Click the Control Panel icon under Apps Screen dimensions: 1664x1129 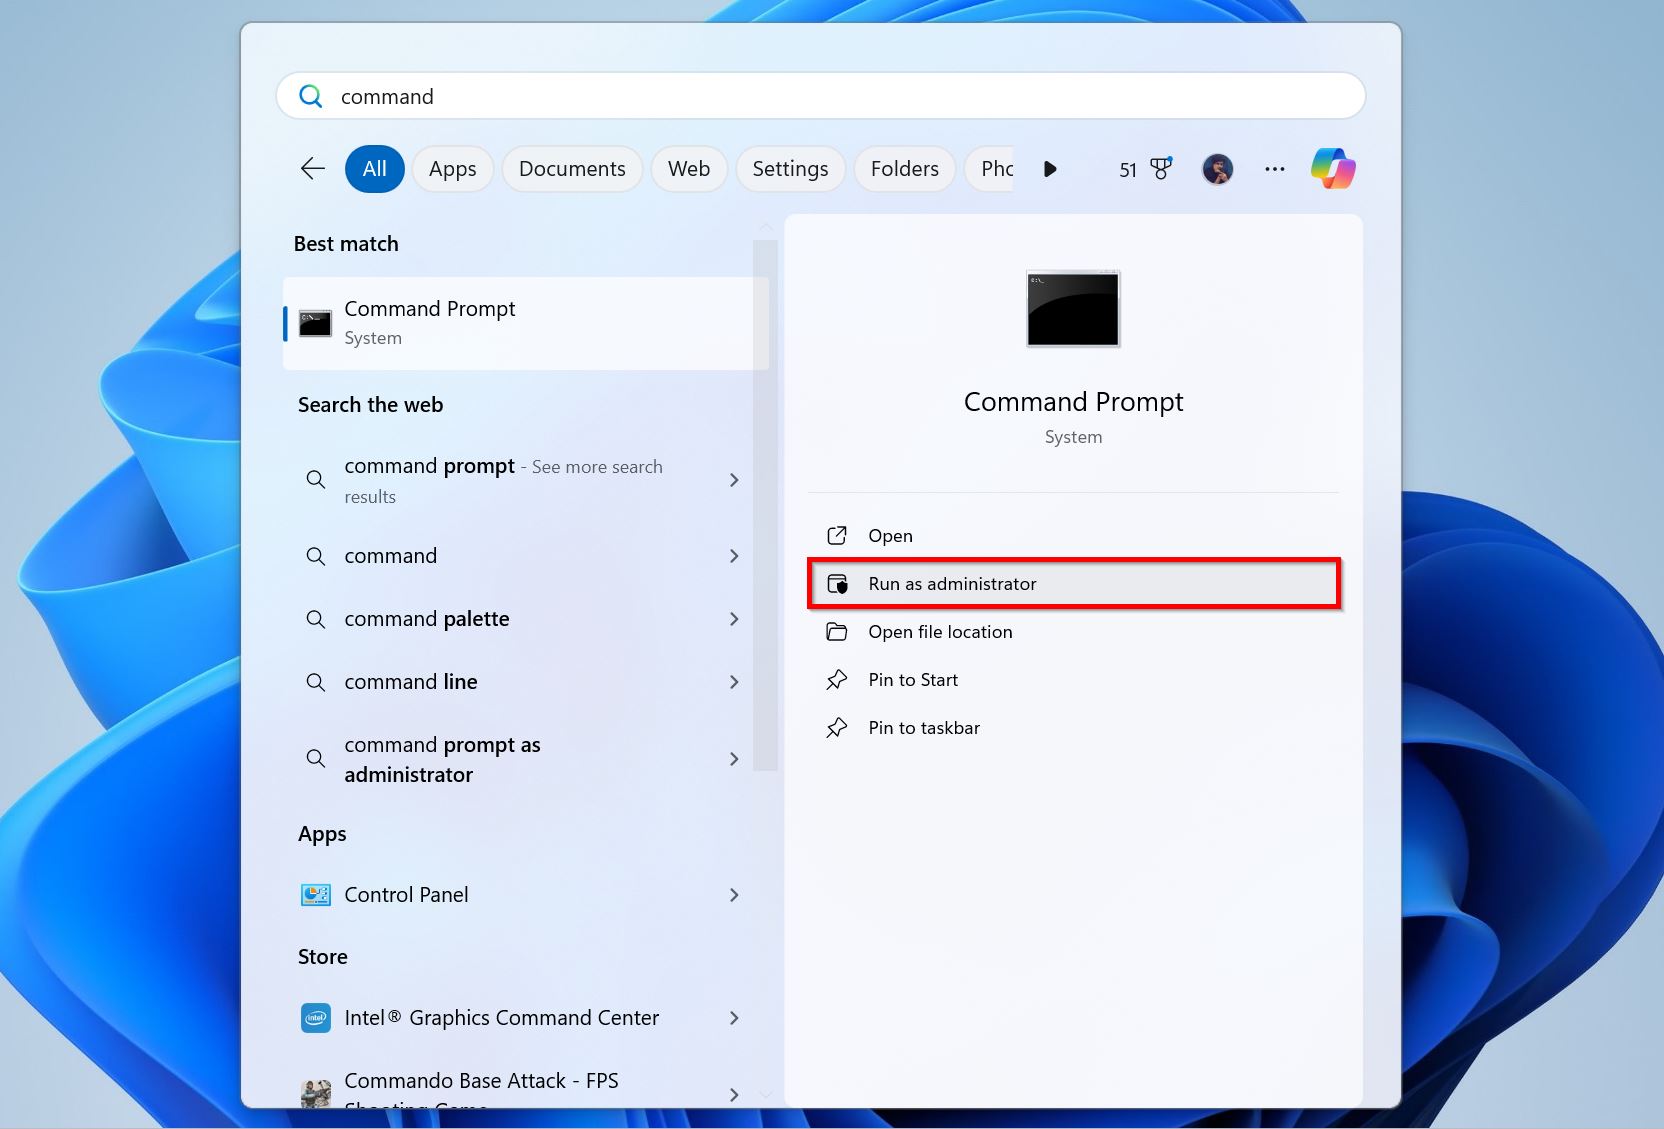pyautogui.click(x=314, y=894)
